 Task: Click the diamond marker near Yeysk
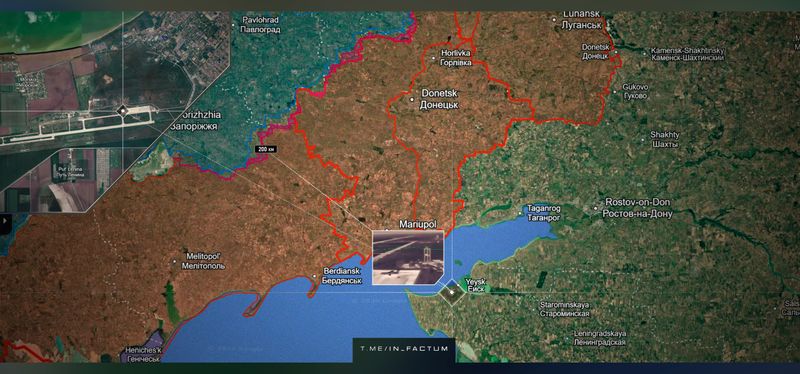pyautogui.click(x=452, y=292)
